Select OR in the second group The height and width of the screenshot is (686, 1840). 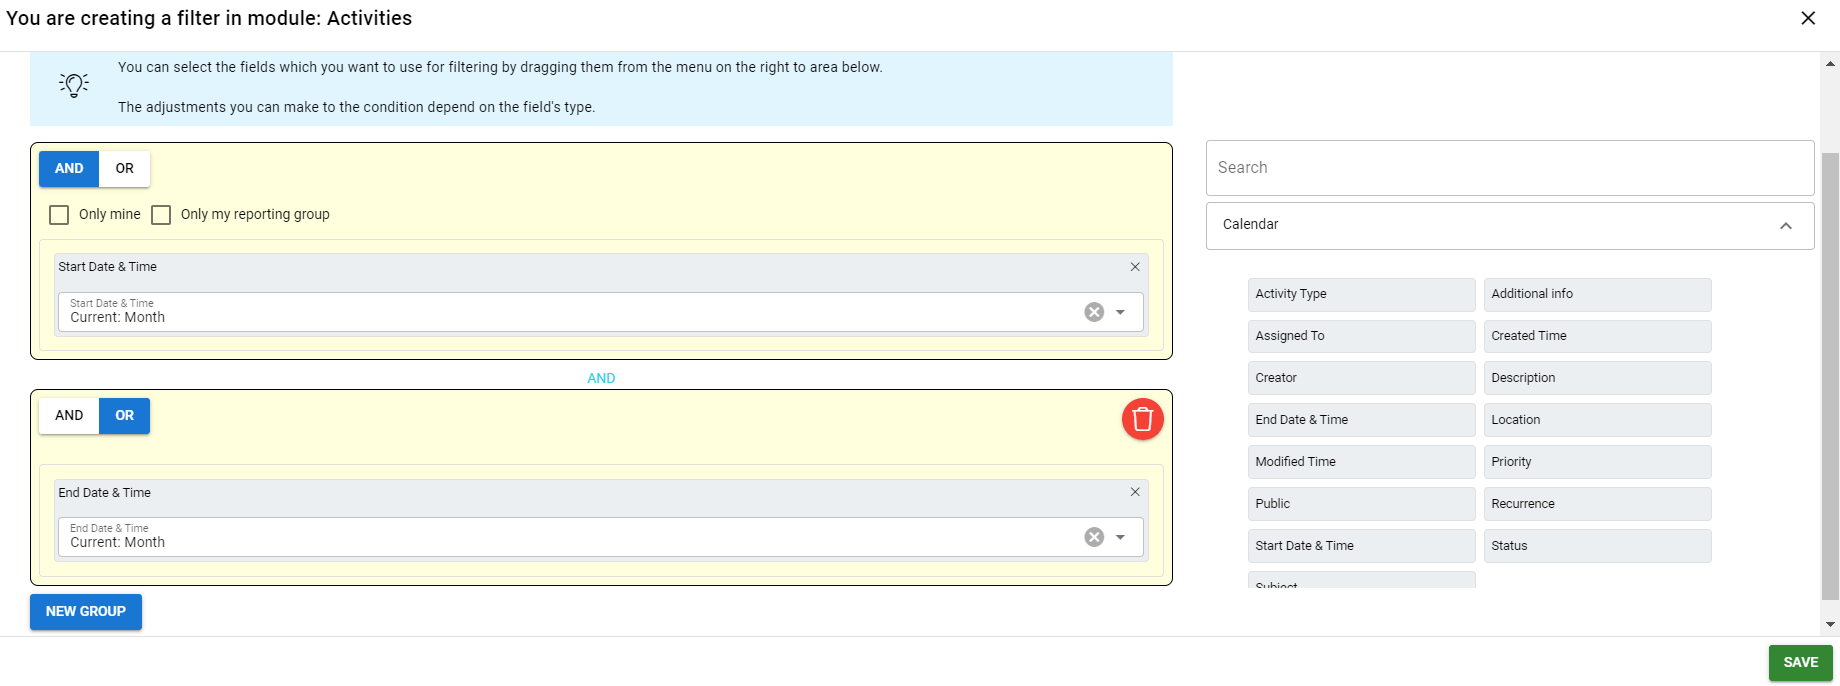point(124,416)
